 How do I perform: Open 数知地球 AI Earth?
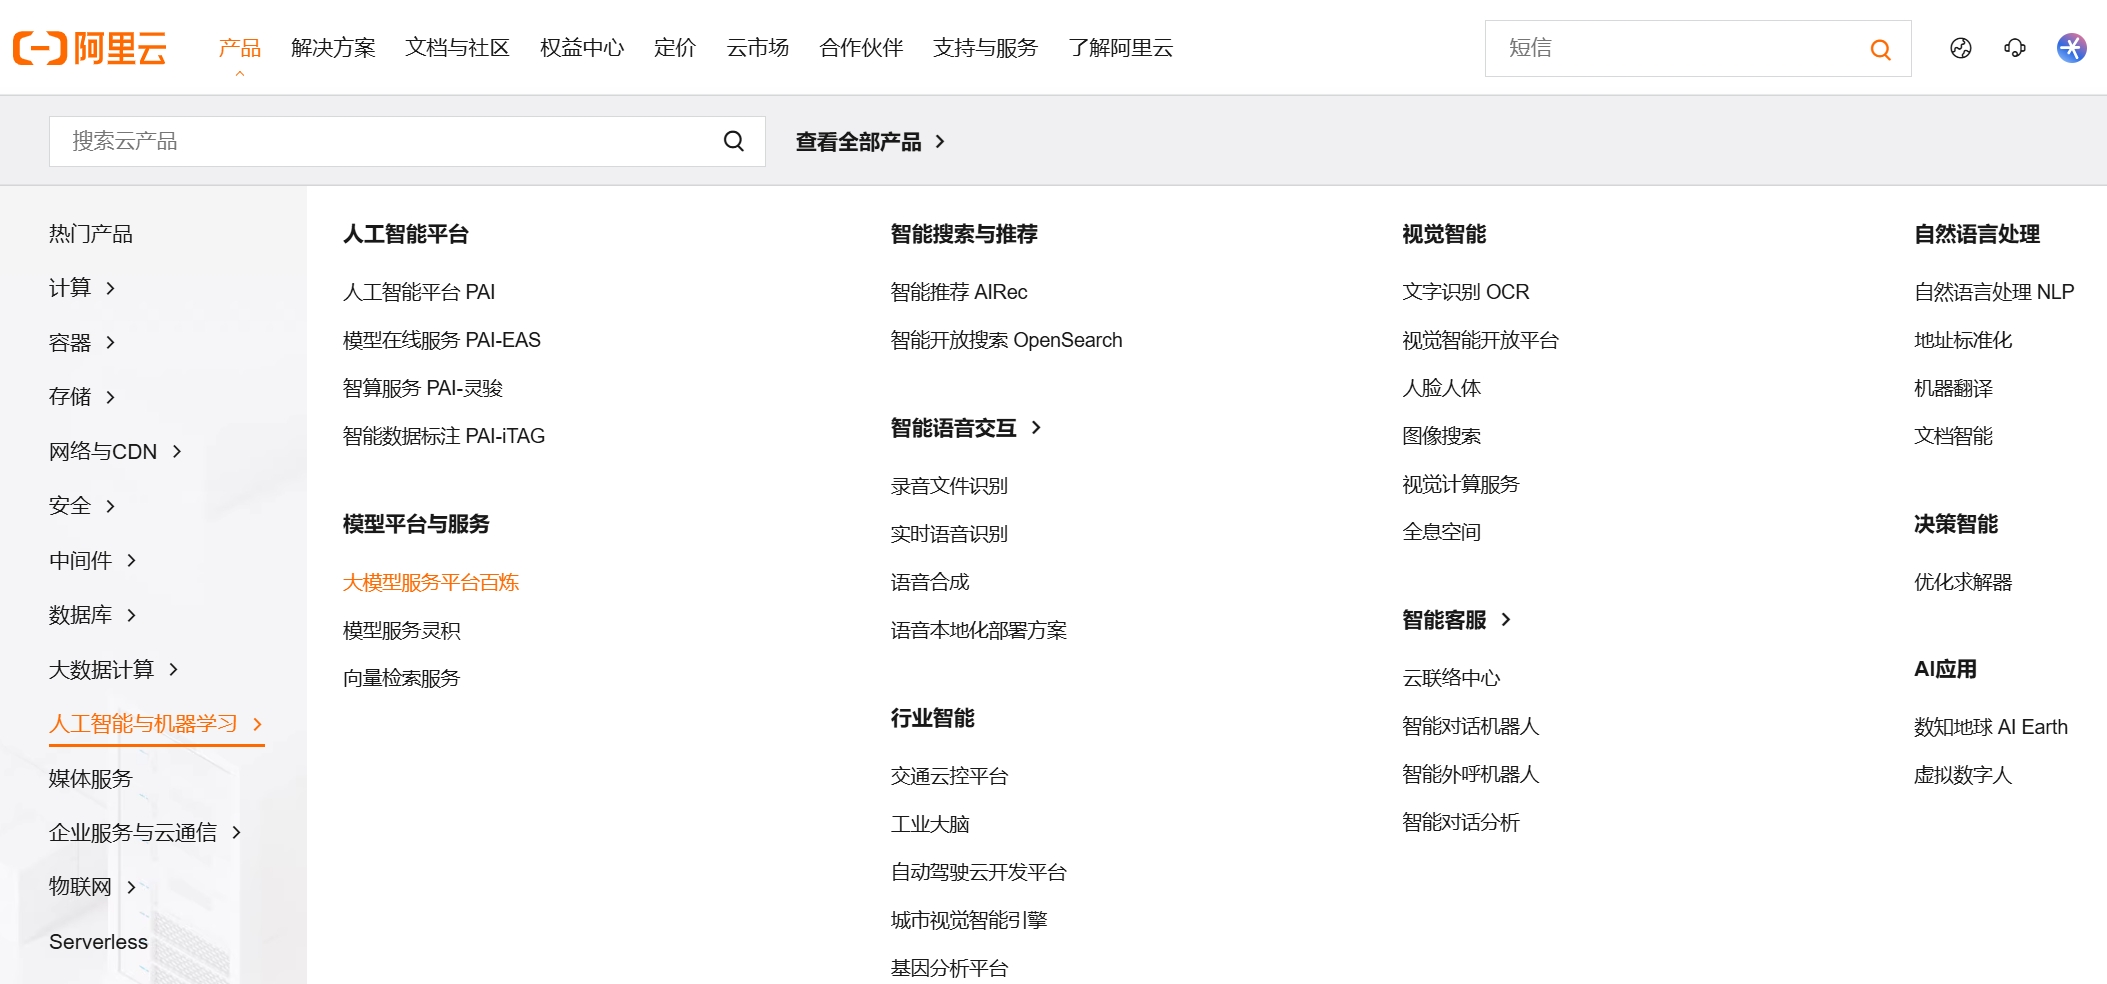1991,727
